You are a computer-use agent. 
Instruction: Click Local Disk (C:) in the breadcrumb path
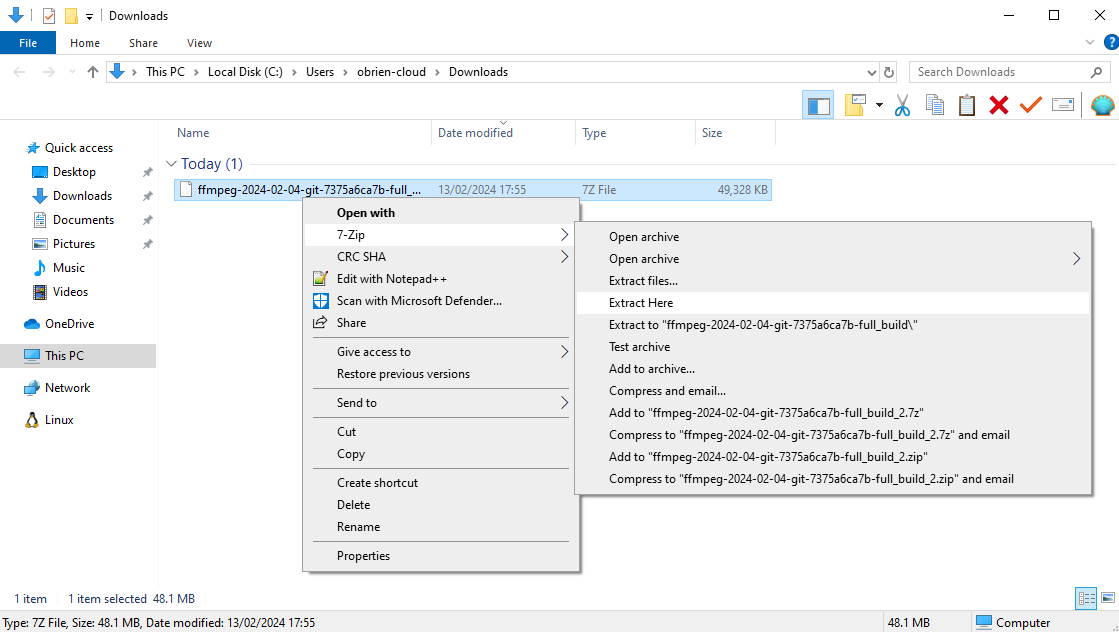pyautogui.click(x=245, y=72)
